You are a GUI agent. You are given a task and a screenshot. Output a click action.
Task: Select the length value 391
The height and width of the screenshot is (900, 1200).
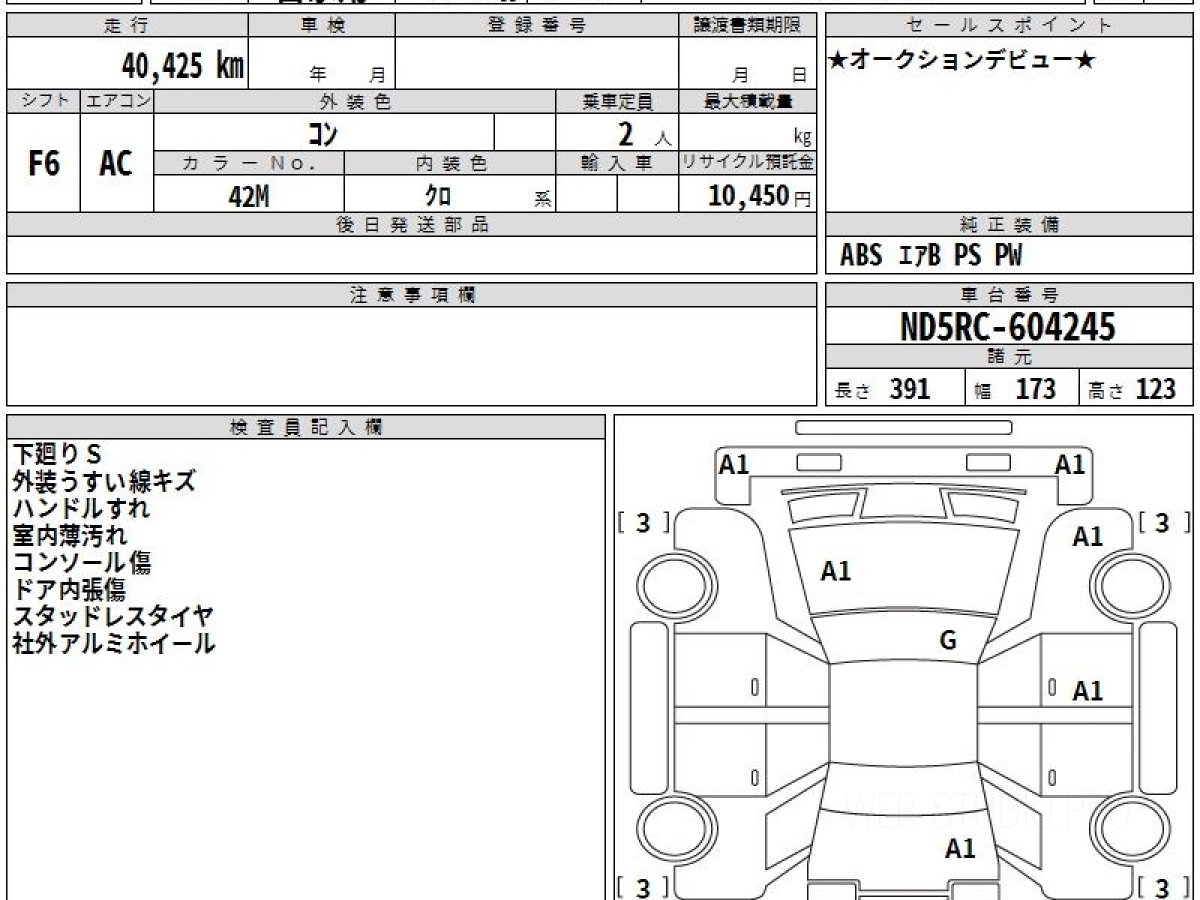coord(910,389)
